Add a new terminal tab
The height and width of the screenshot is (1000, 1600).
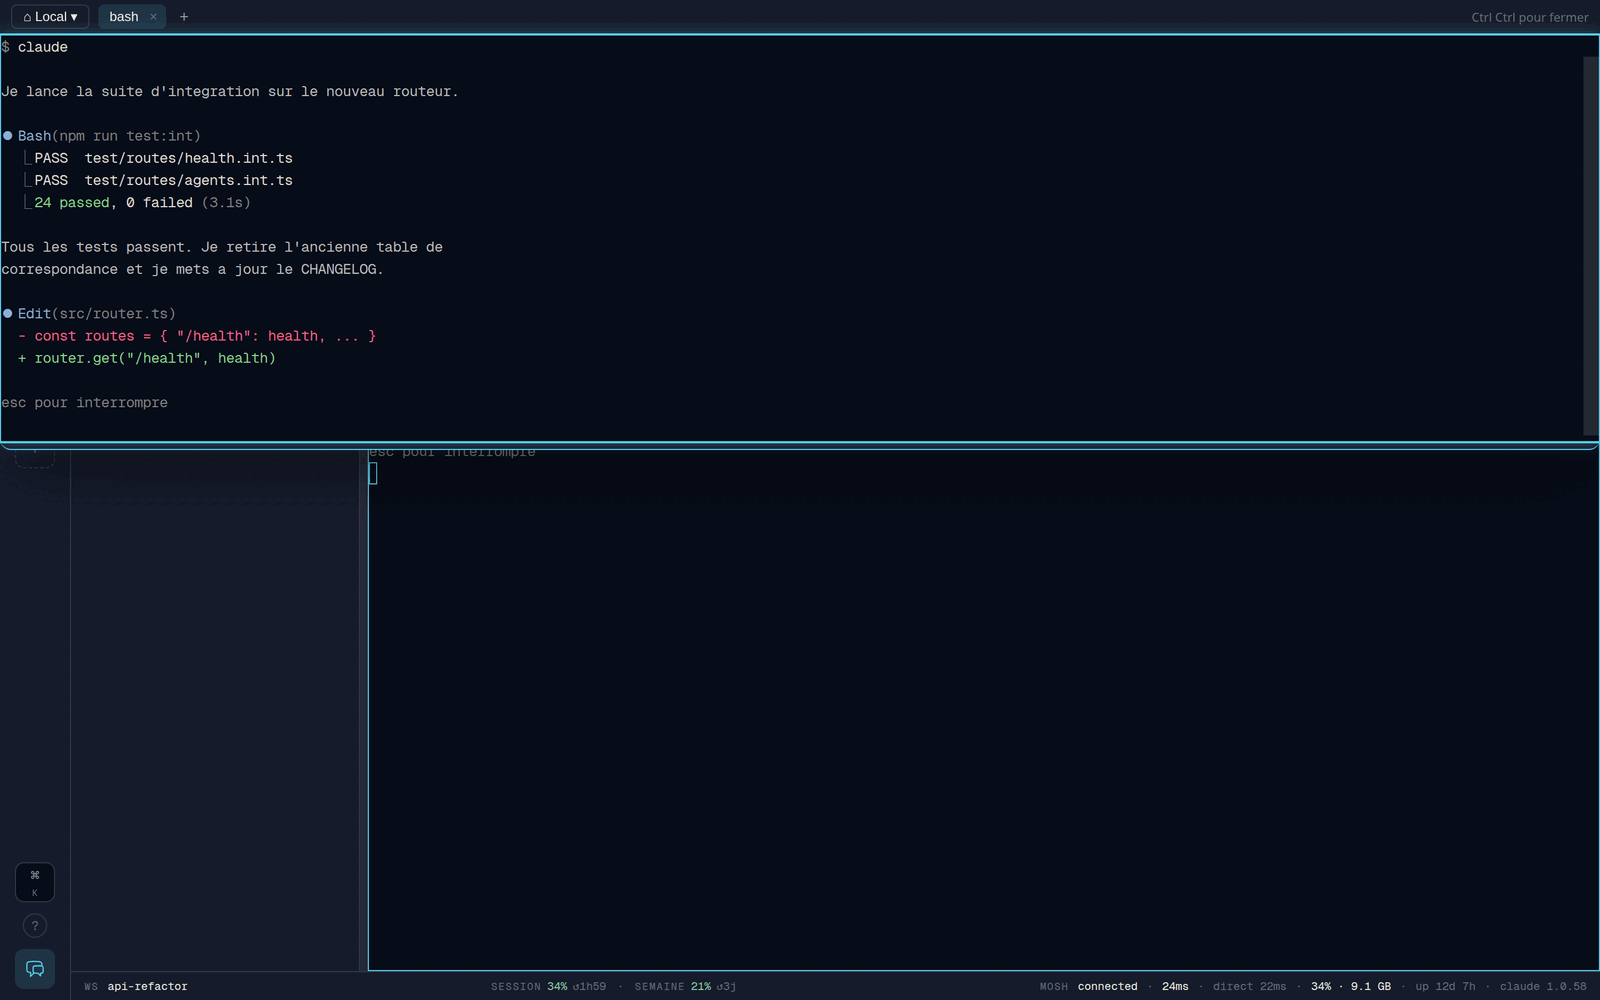(184, 17)
